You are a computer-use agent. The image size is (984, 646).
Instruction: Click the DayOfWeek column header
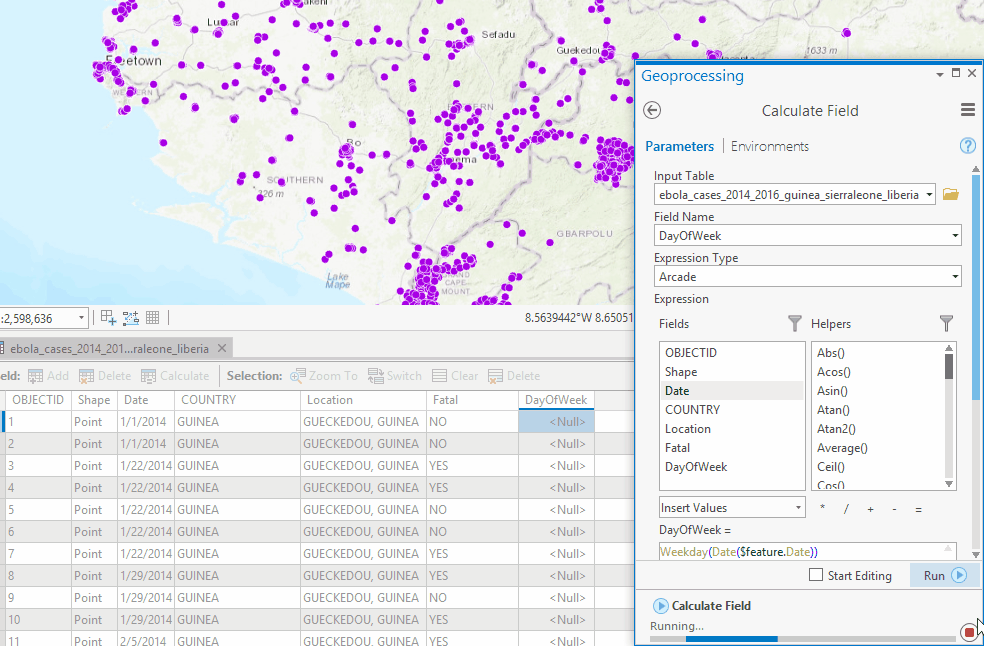pos(555,400)
